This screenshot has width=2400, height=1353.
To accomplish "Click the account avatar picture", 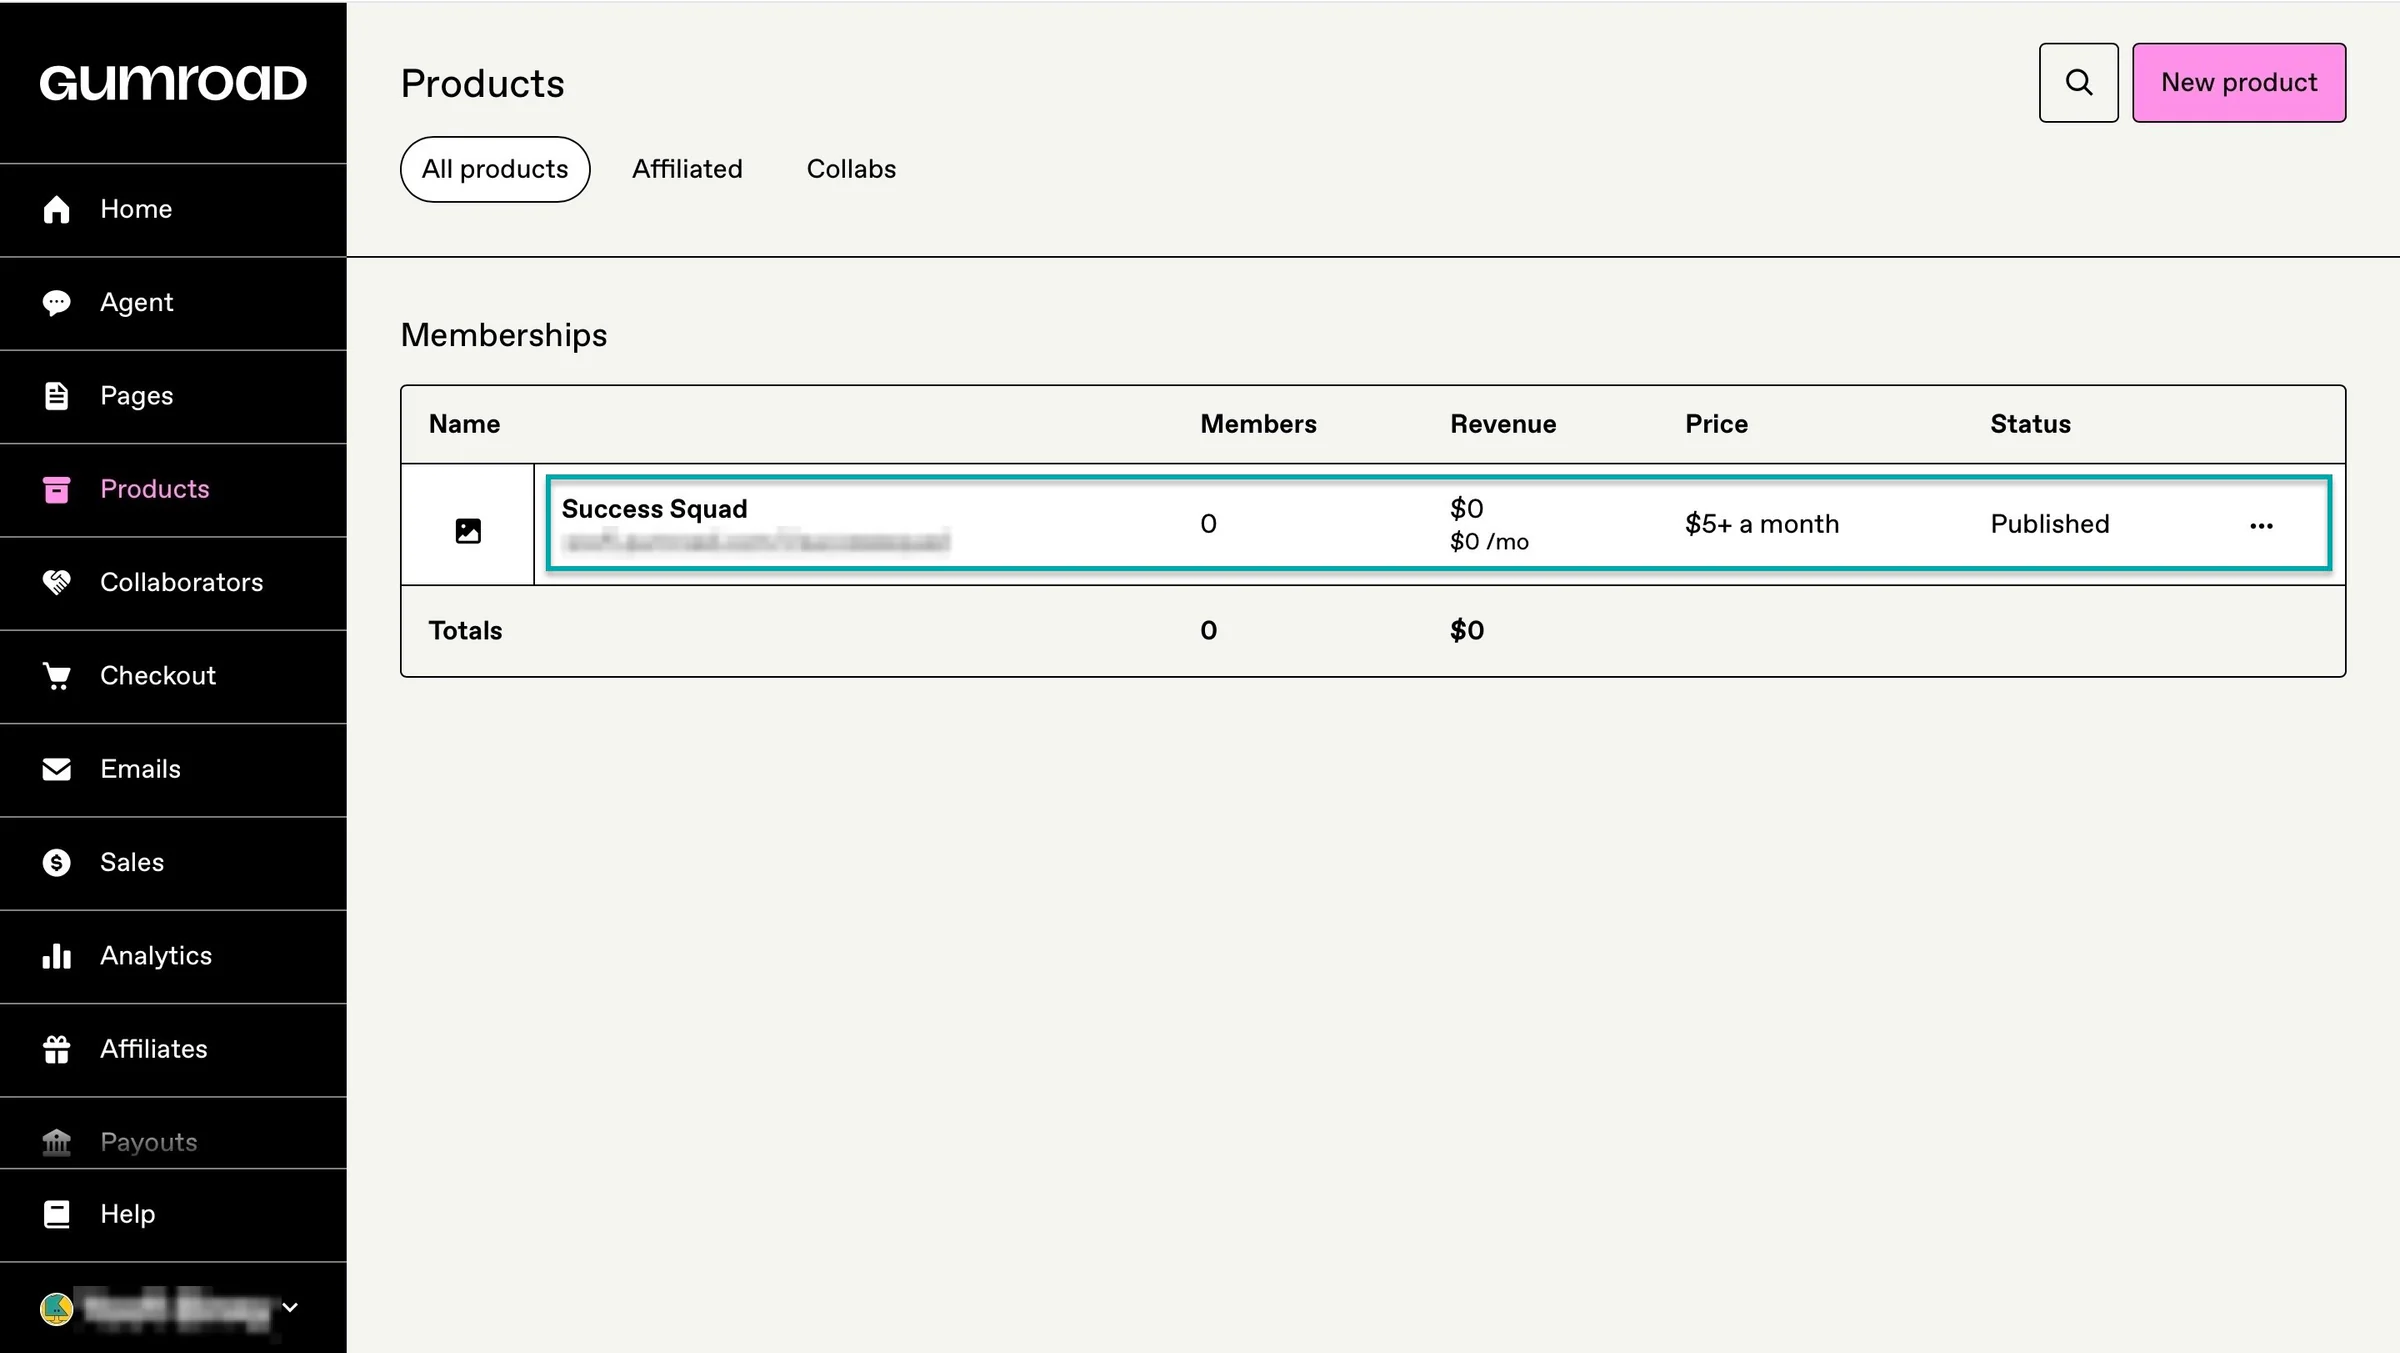I will [56, 1308].
